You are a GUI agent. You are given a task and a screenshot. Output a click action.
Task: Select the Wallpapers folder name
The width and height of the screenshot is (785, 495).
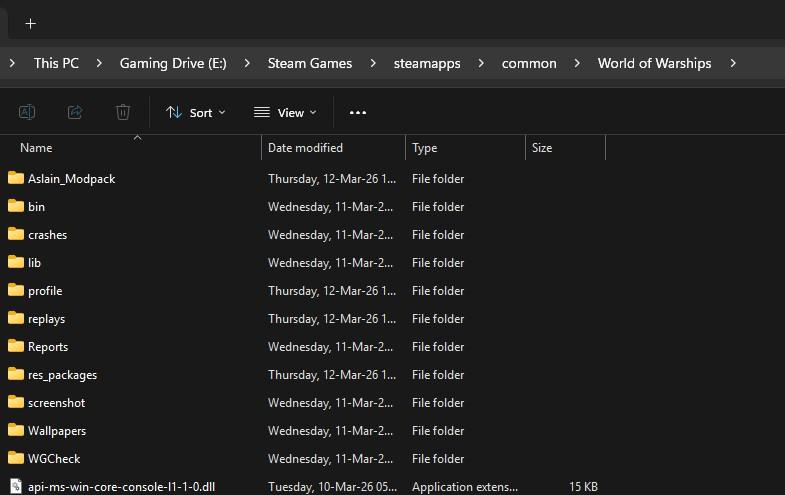click(57, 431)
